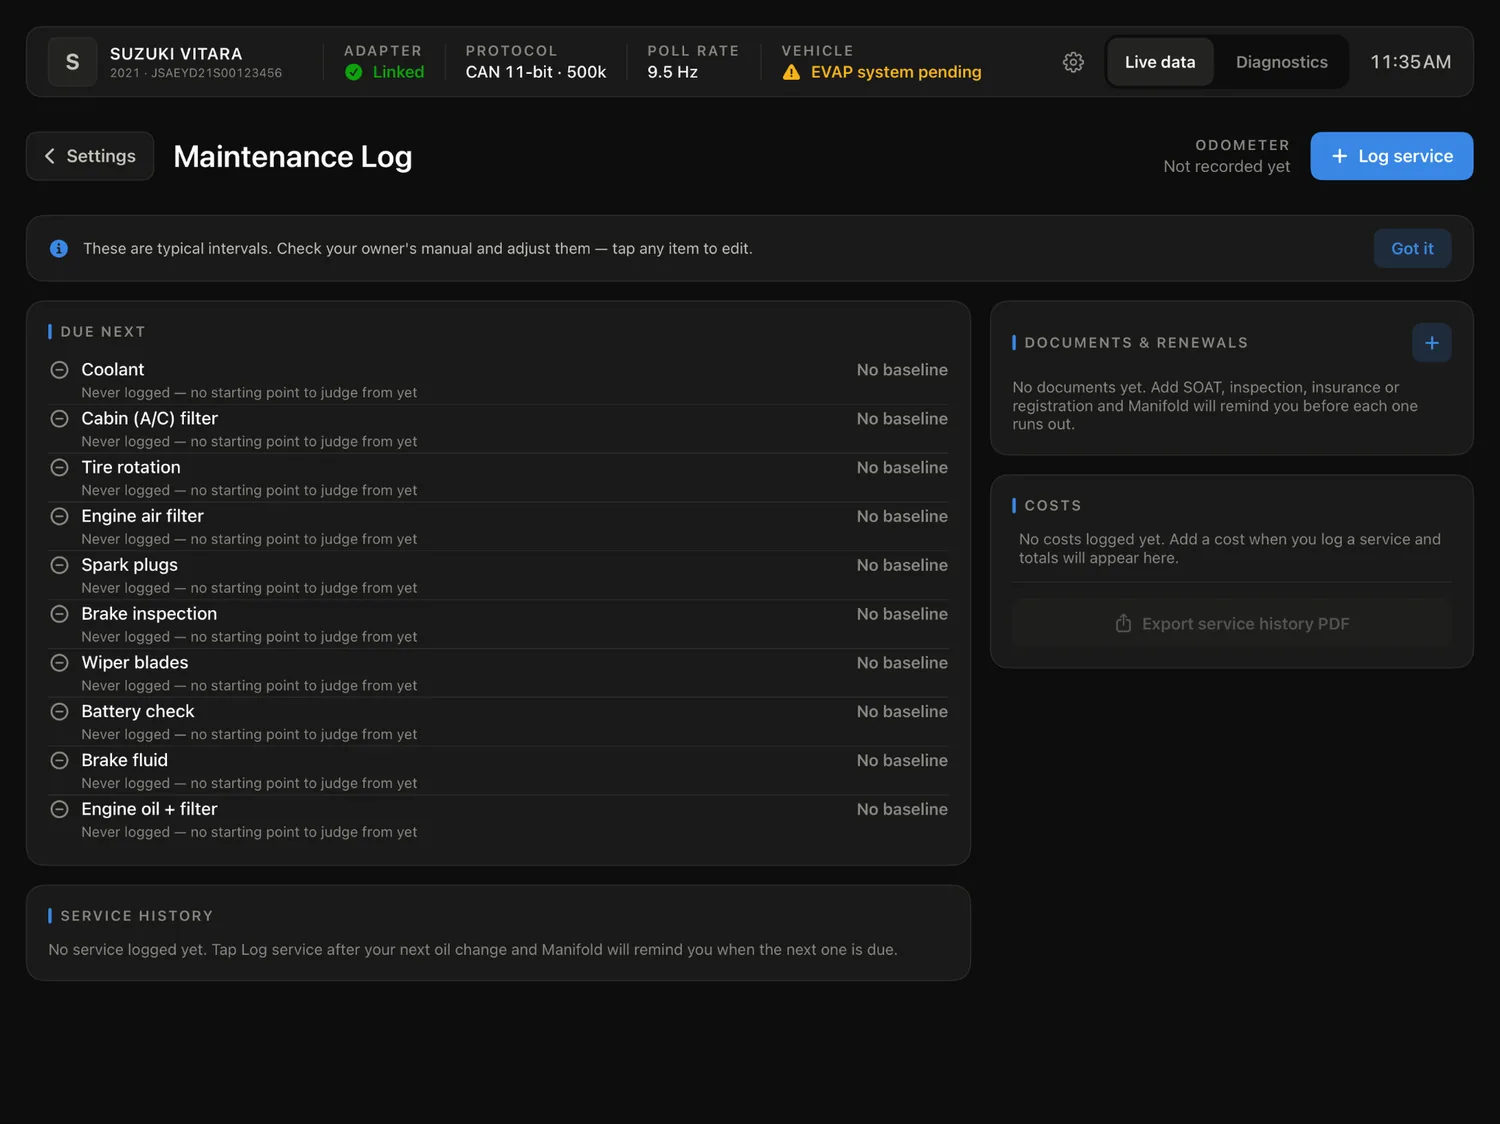
Task: Click the Due Next heading
Action: [x=103, y=332]
